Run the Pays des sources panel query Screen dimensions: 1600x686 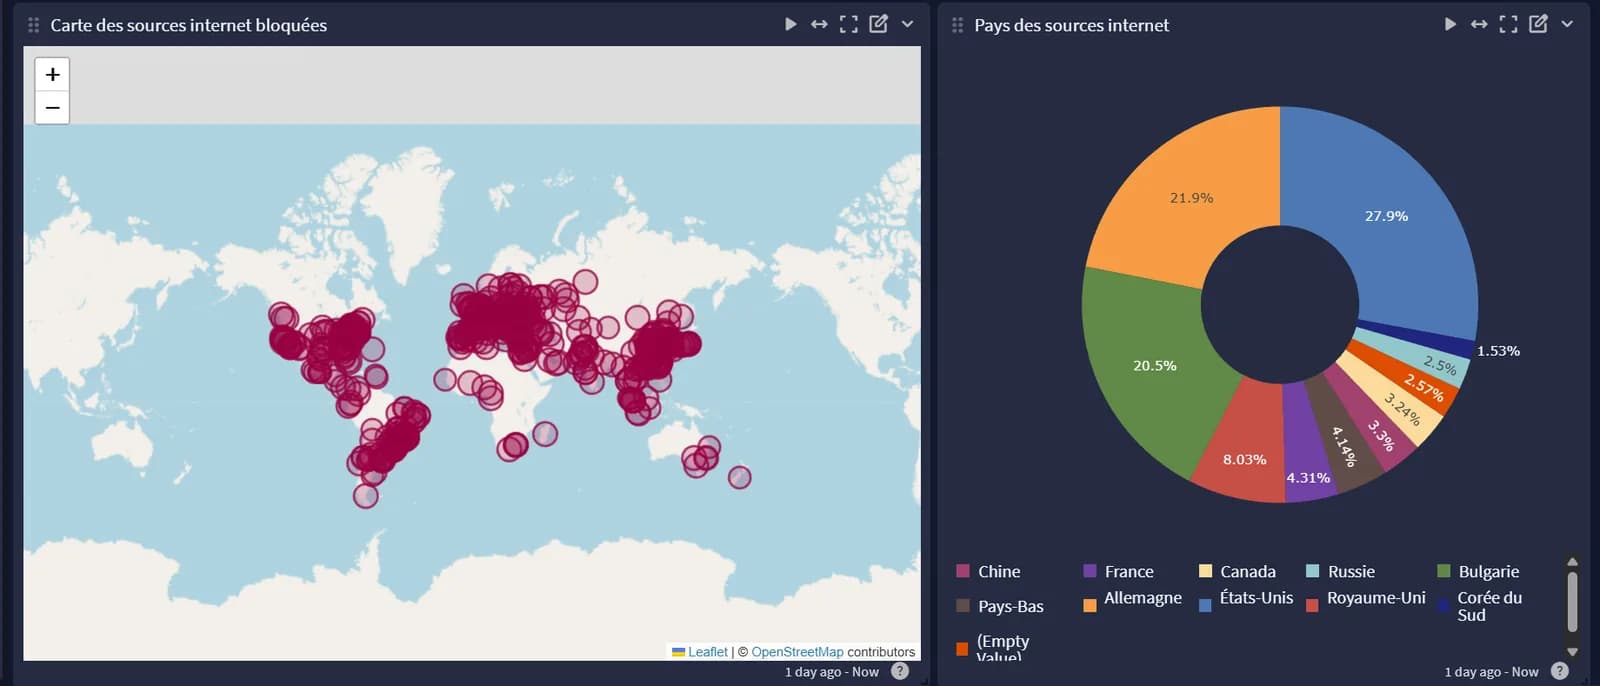click(1450, 24)
